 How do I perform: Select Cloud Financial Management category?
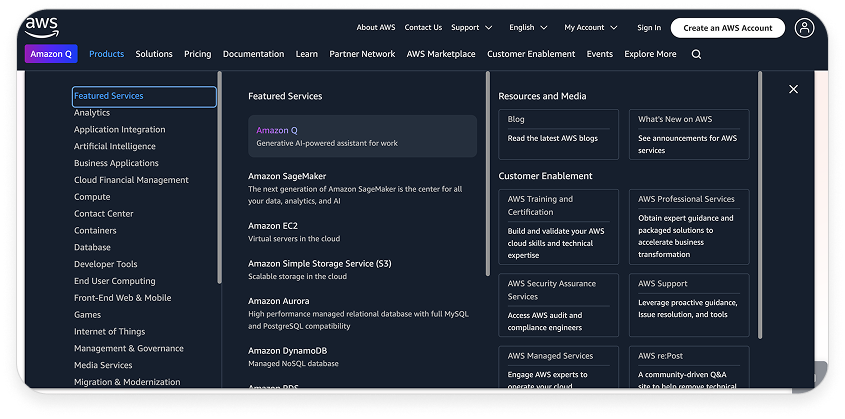131,180
